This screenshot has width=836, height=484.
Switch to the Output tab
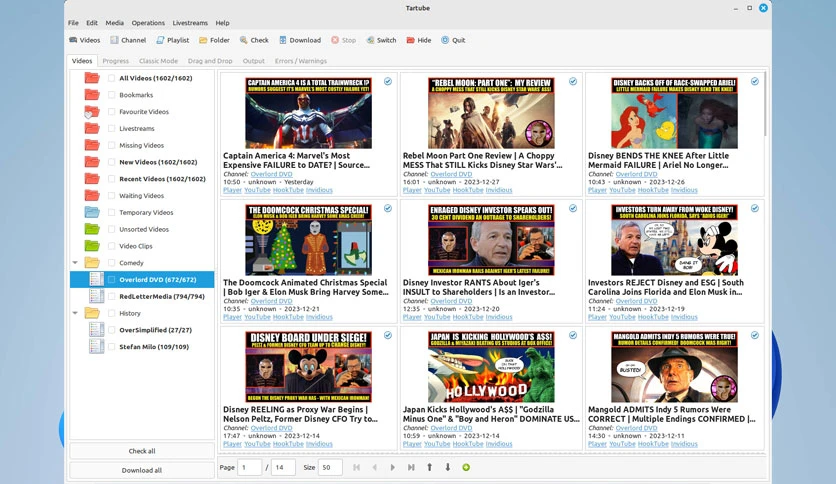click(x=254, y=61)
